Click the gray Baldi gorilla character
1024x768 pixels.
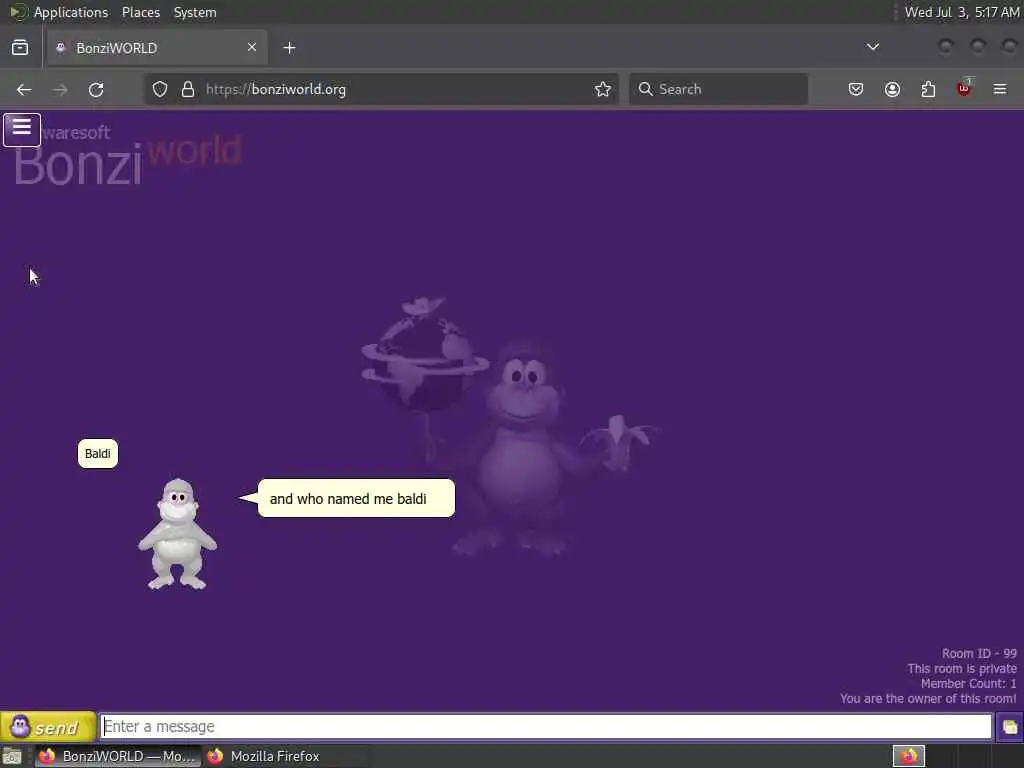[x=178, y=534]
